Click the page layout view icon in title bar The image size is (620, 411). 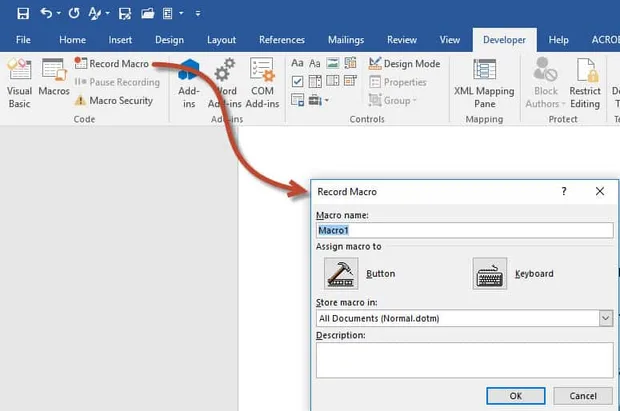pyautogui.click(x=168, y=14)
